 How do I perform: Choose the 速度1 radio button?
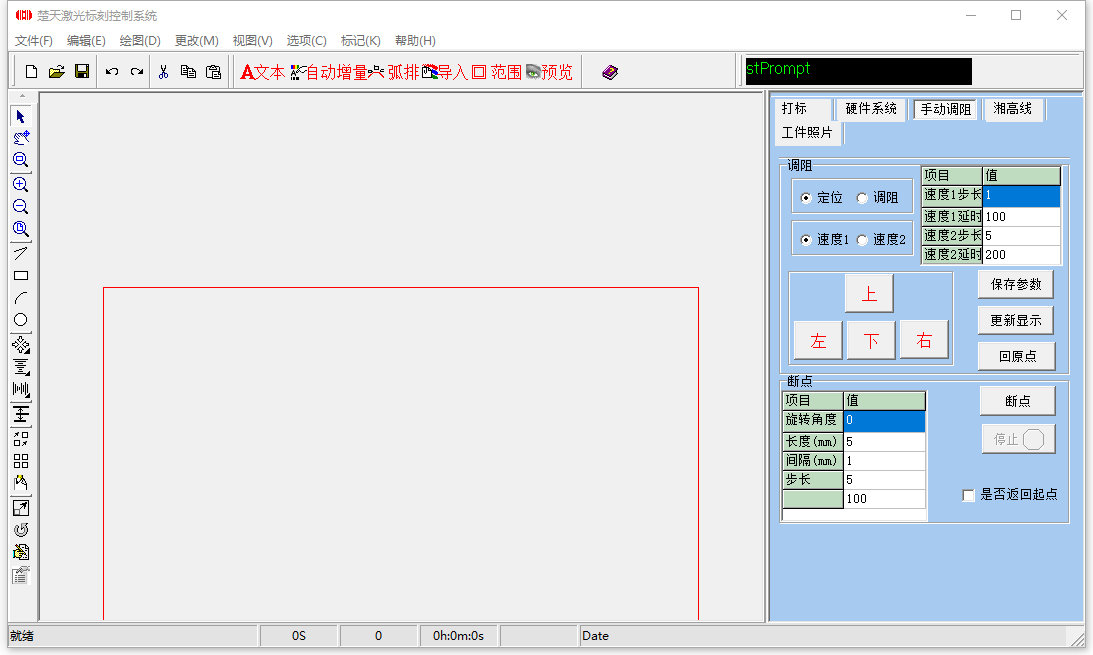pos(806,240)
